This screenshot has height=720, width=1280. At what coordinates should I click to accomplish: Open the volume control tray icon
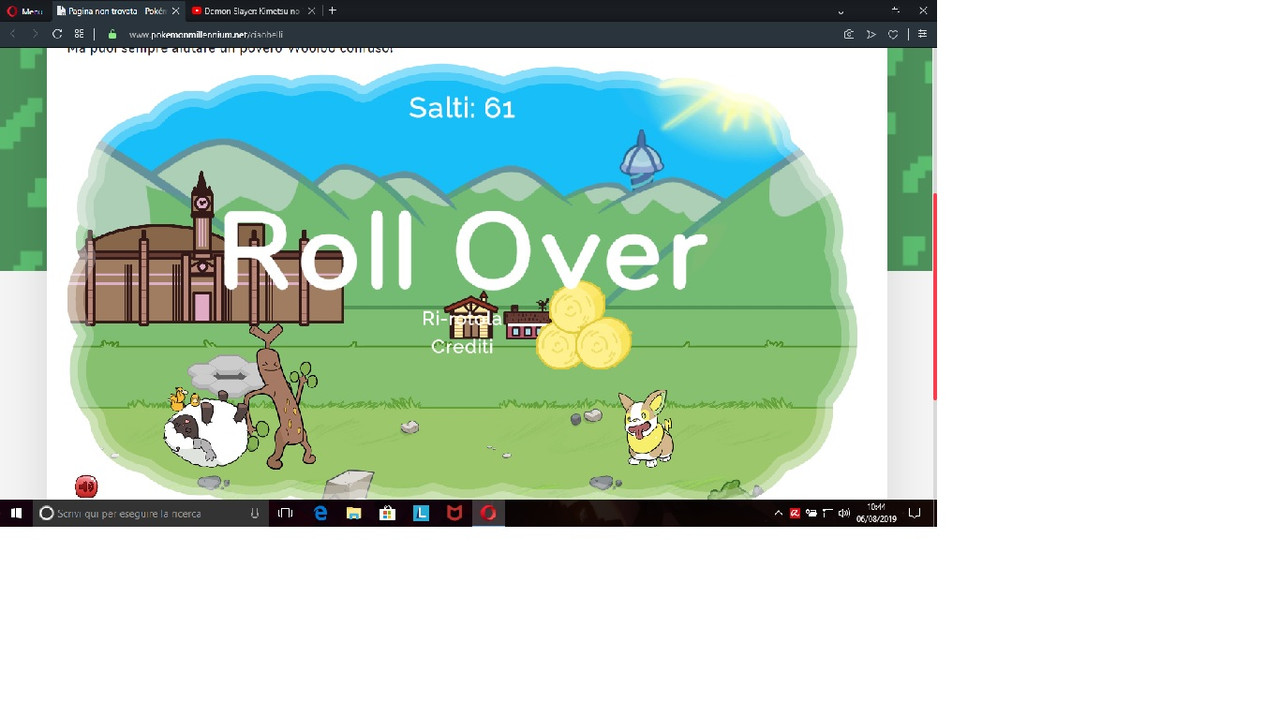tap(844, 513)
